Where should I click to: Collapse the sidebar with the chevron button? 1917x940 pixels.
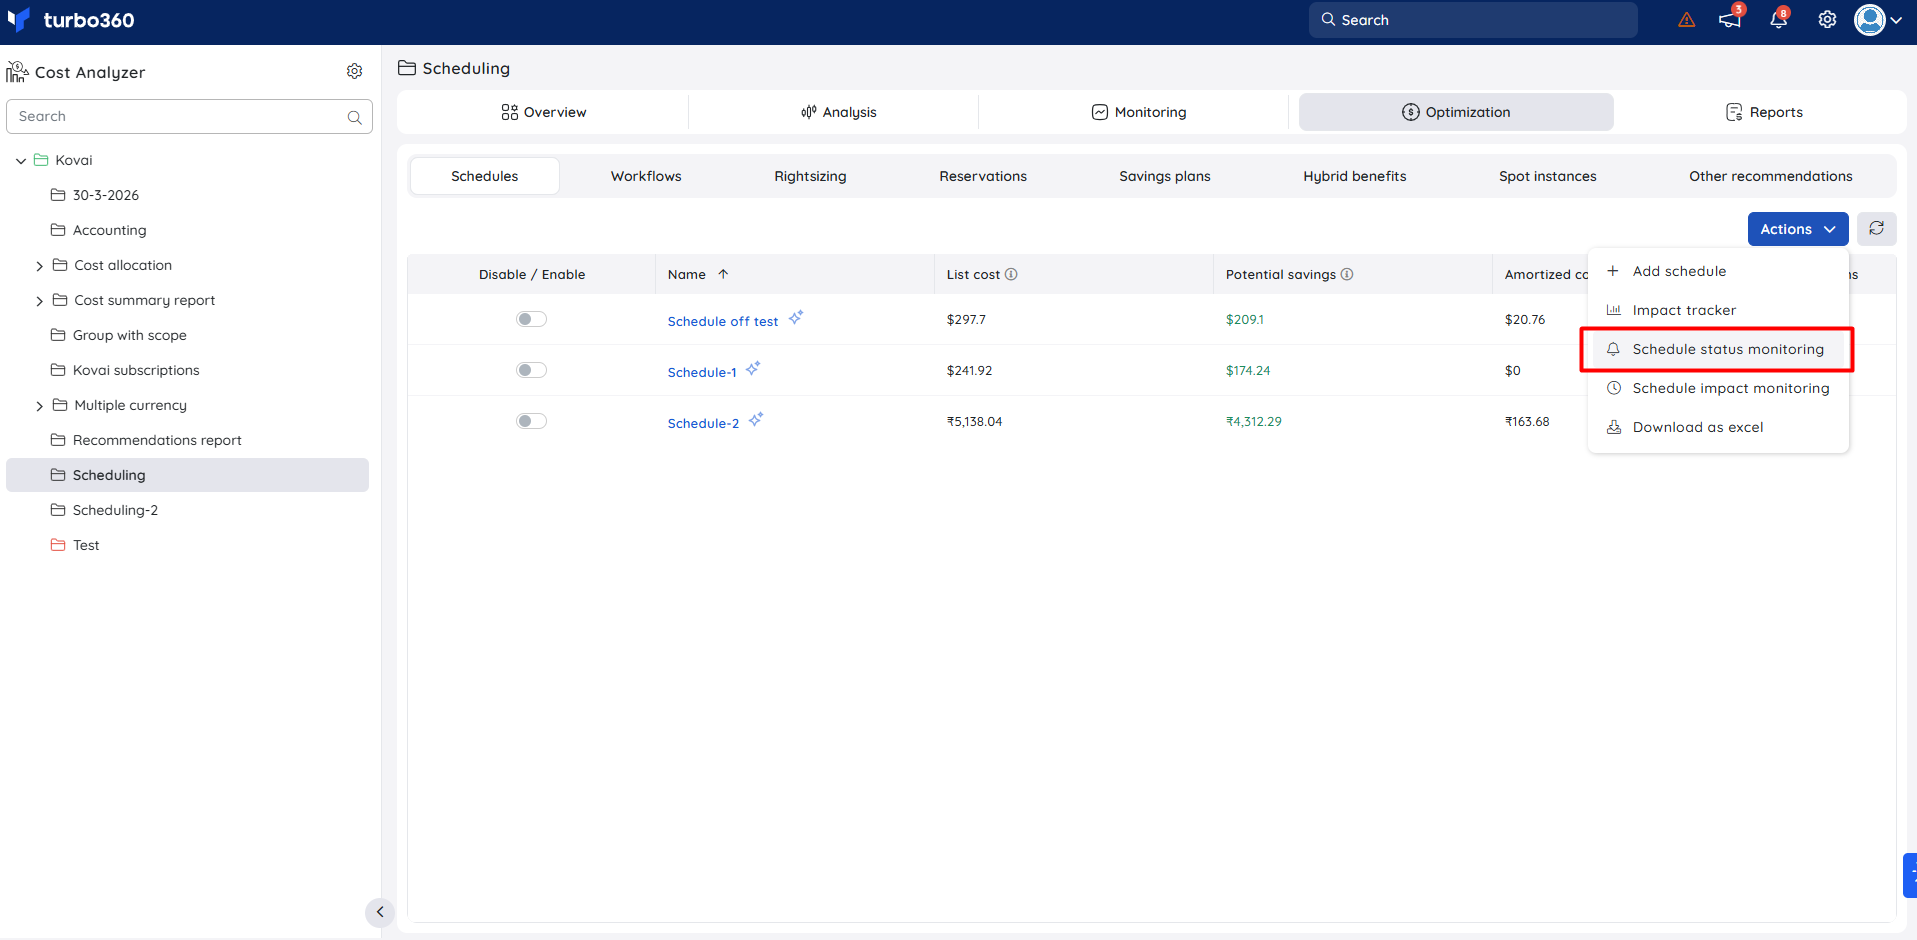click(380, 912)
